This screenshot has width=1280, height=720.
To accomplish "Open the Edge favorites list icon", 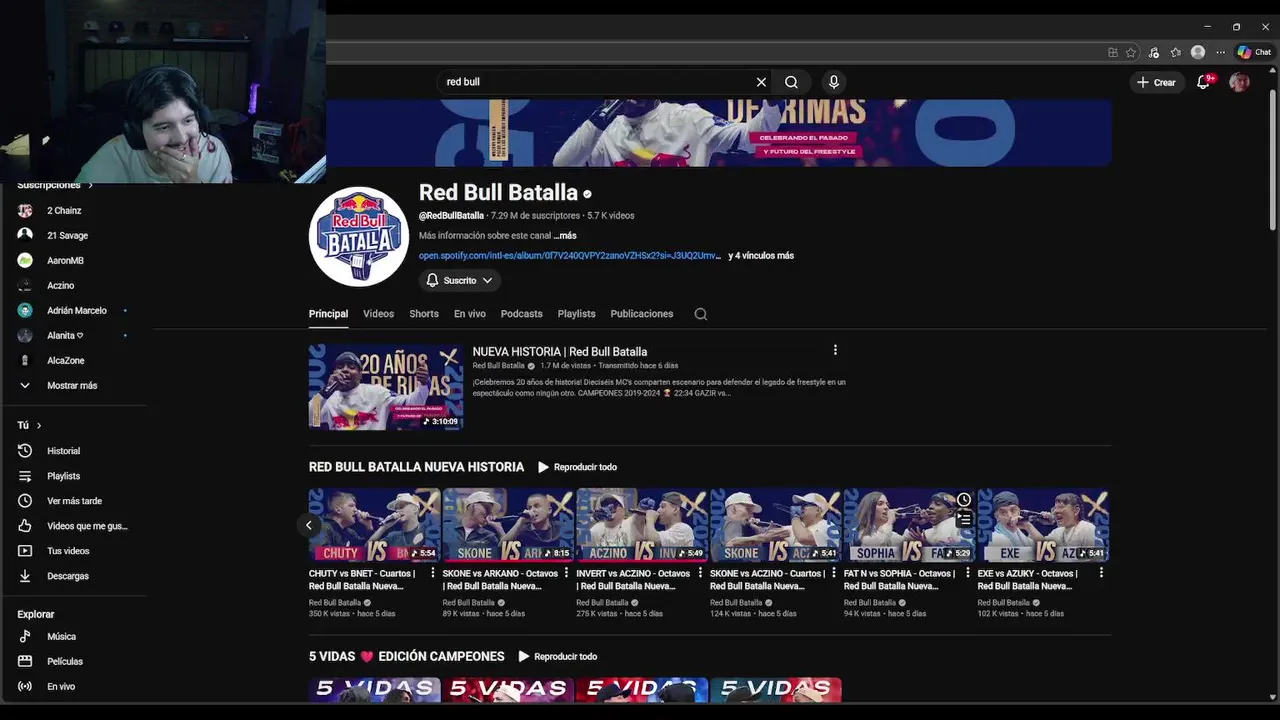I will coord(1176,52).
